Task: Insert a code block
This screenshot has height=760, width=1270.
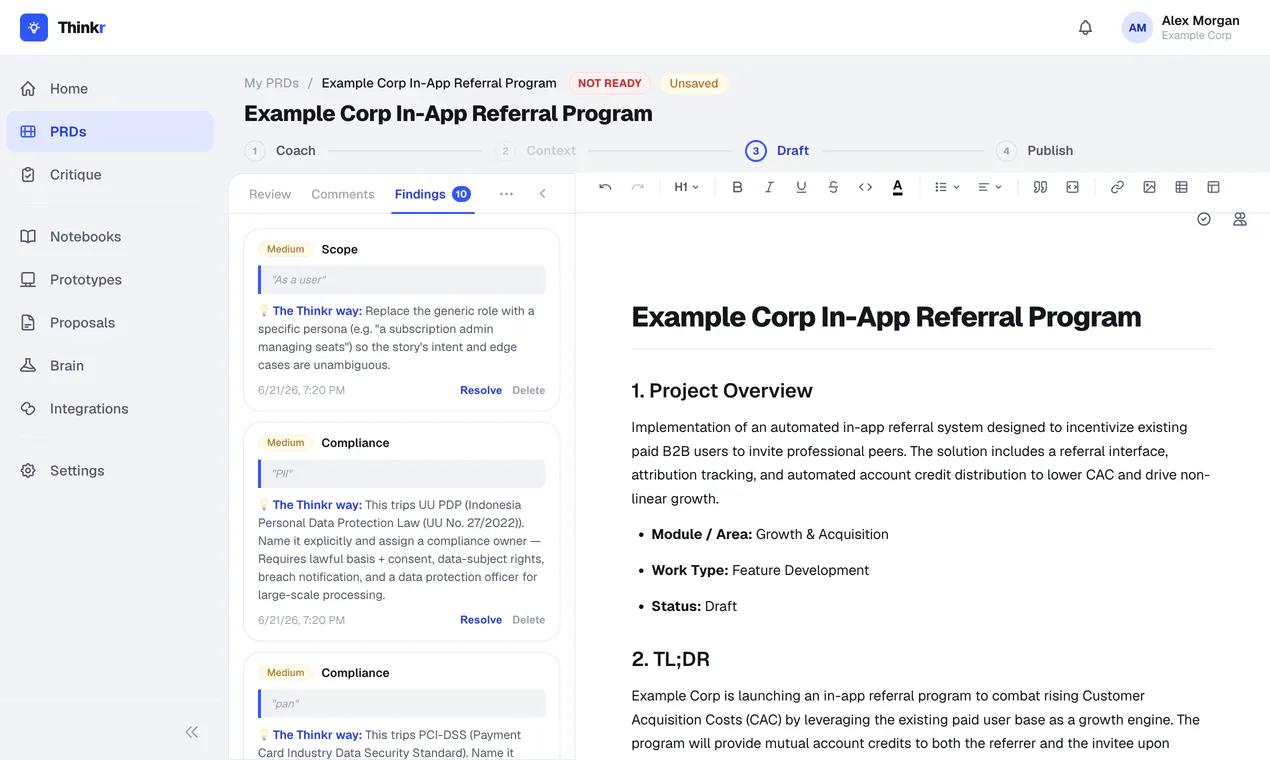Action: [x=1072, y=187]
